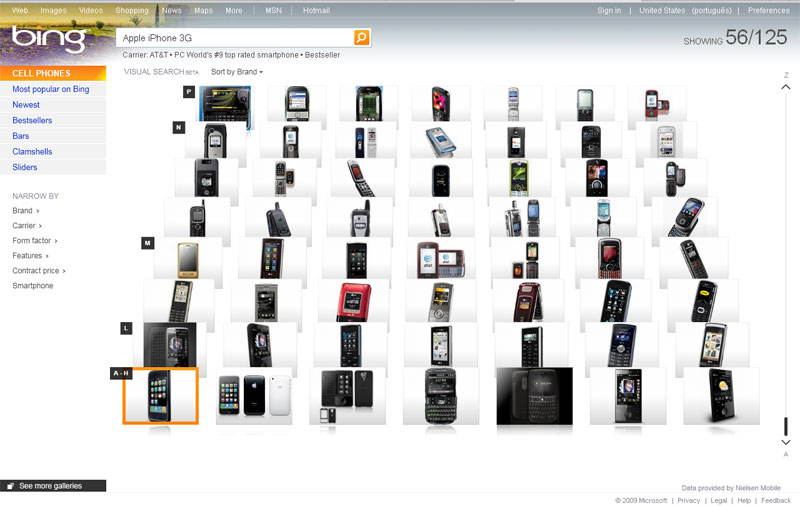Click the VISUAL SEARCH beta label
The height and width of the screenshot is (506, 800).
tap(161, 72)
